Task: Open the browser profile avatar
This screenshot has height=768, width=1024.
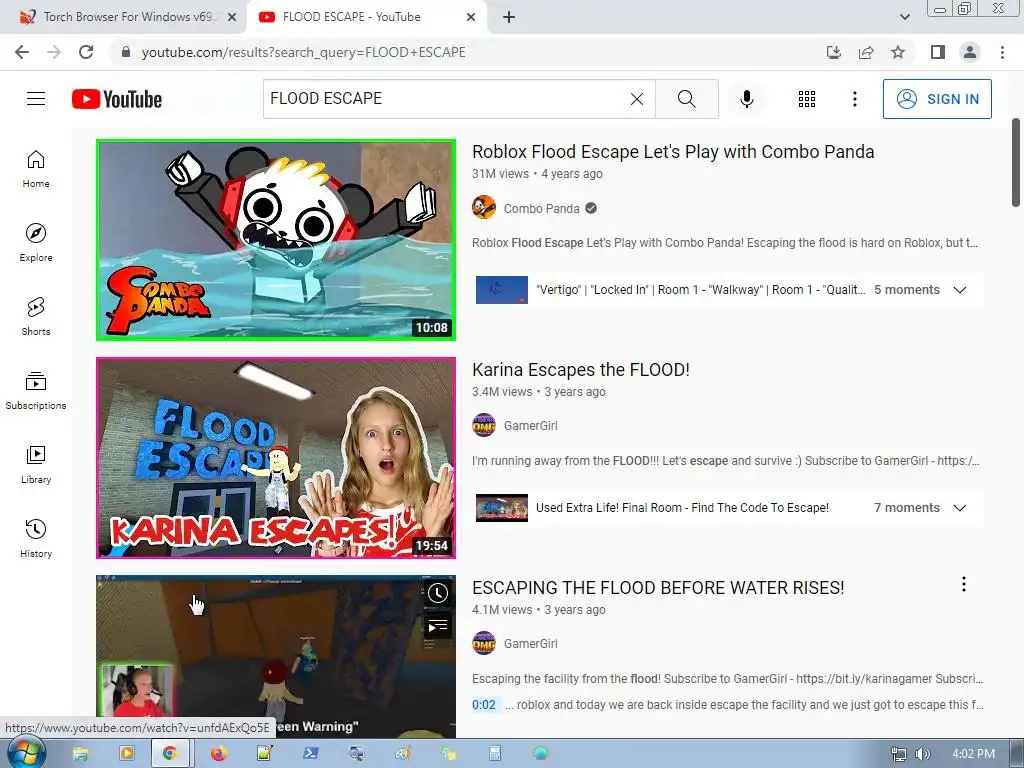Action: pyautogui.click(x=970, y=52)
